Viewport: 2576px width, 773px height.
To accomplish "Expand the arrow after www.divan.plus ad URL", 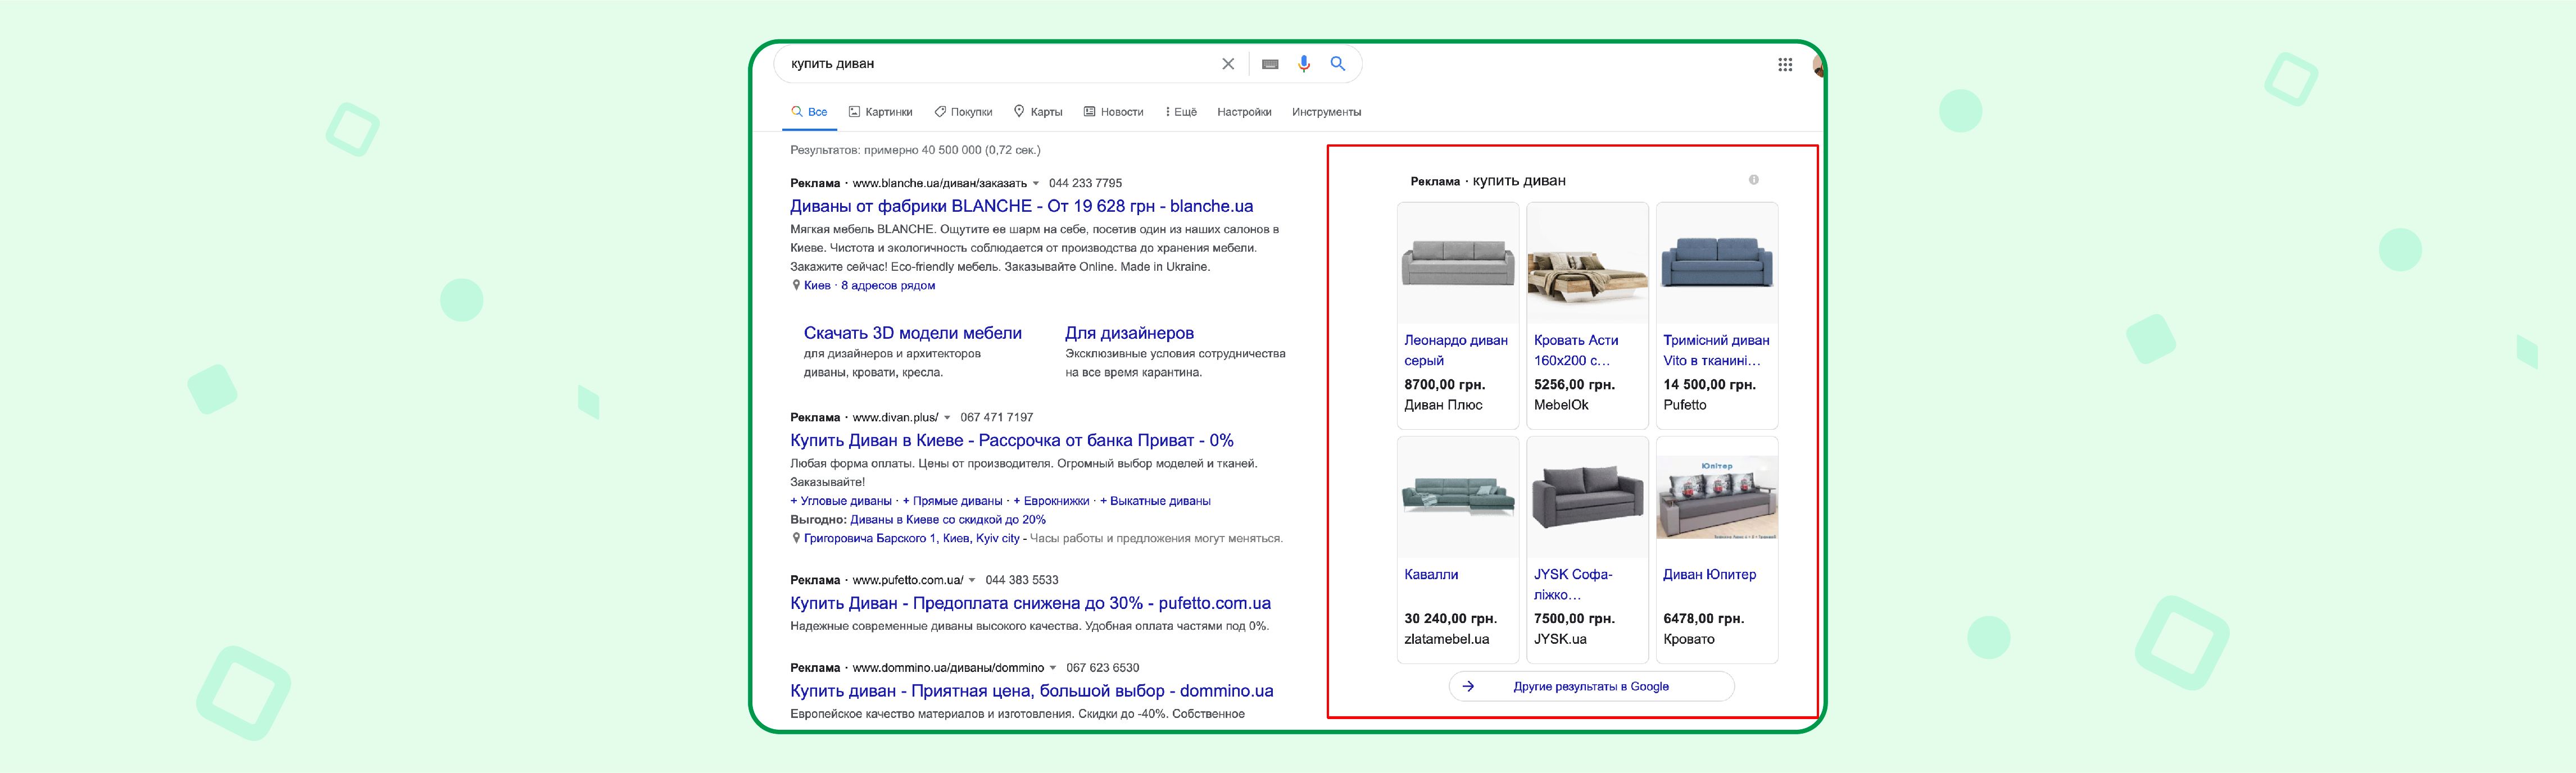I will pyautogui.click(x=947, y=418).
